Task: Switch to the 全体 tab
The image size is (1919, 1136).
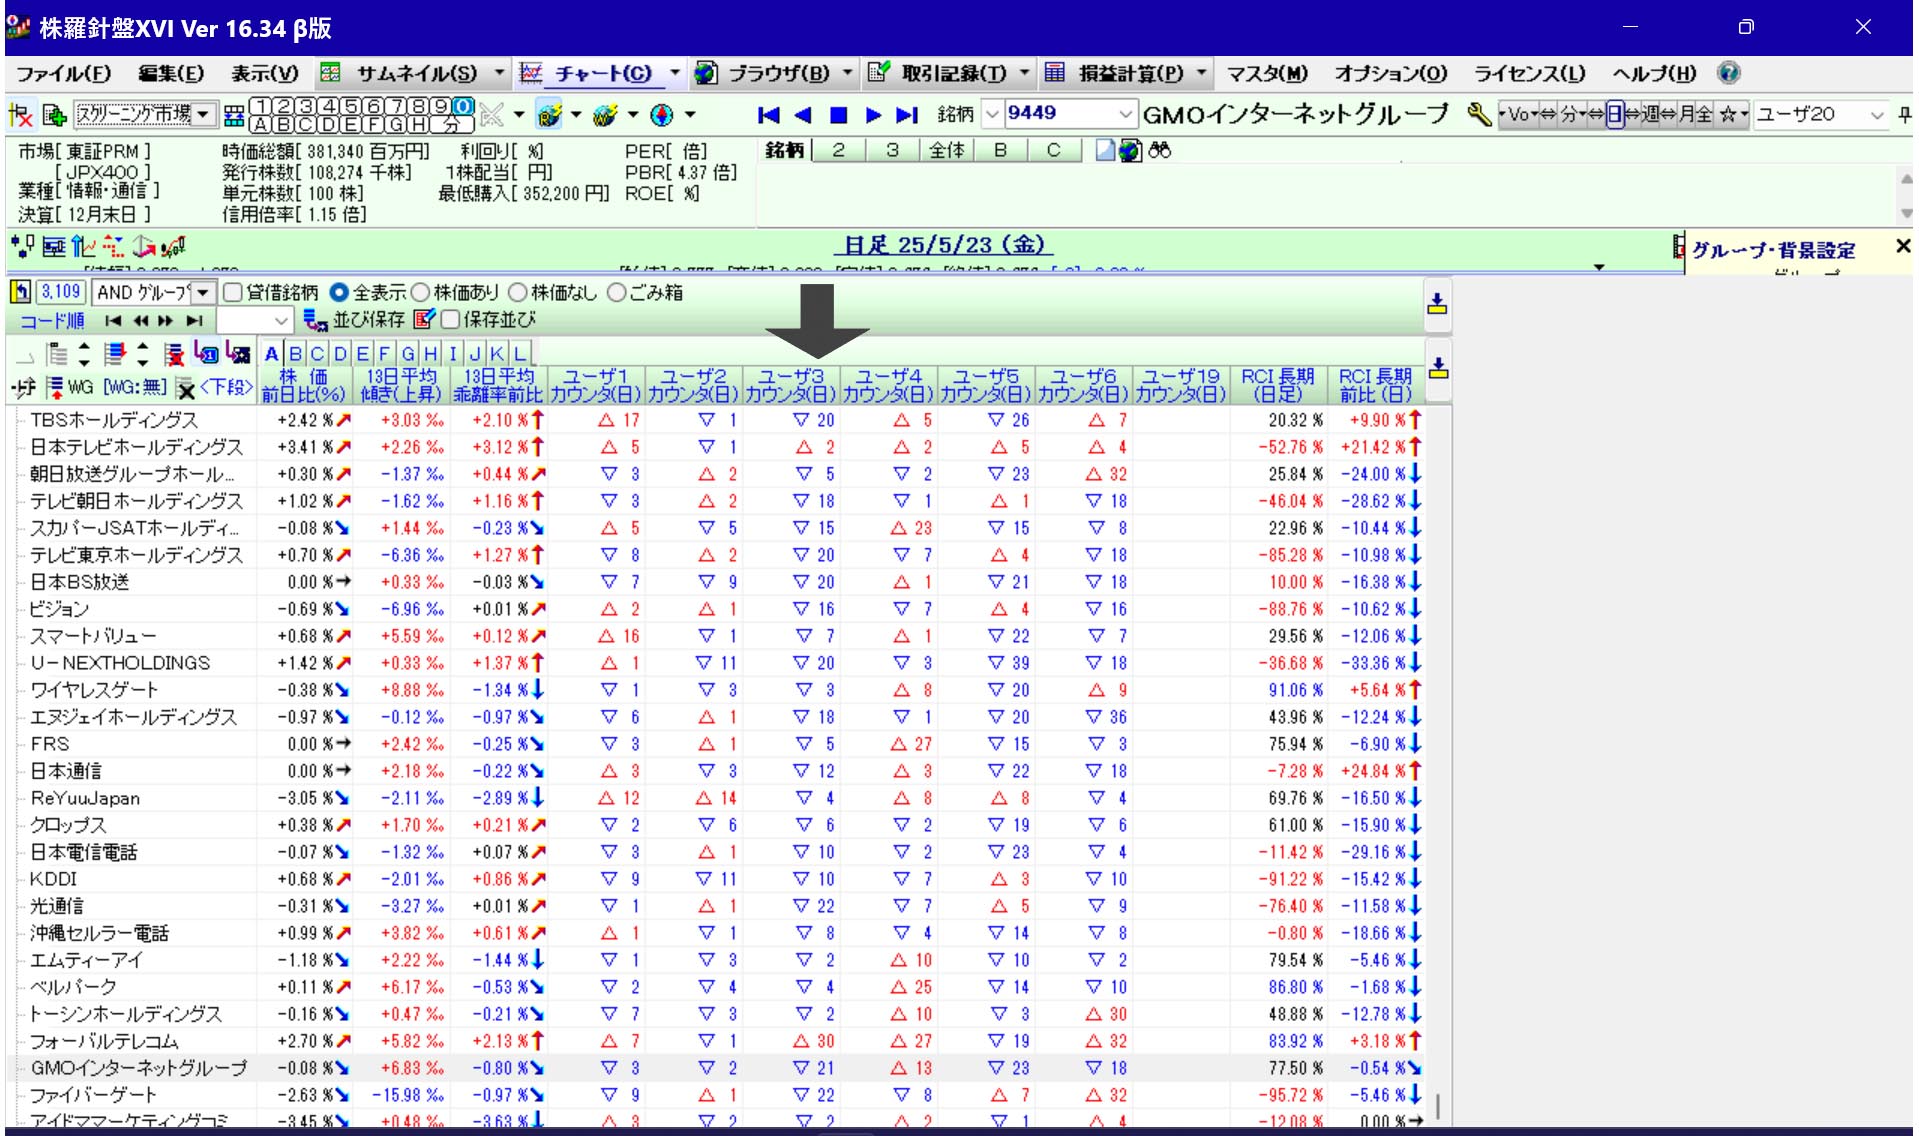Action: (946, 151)
